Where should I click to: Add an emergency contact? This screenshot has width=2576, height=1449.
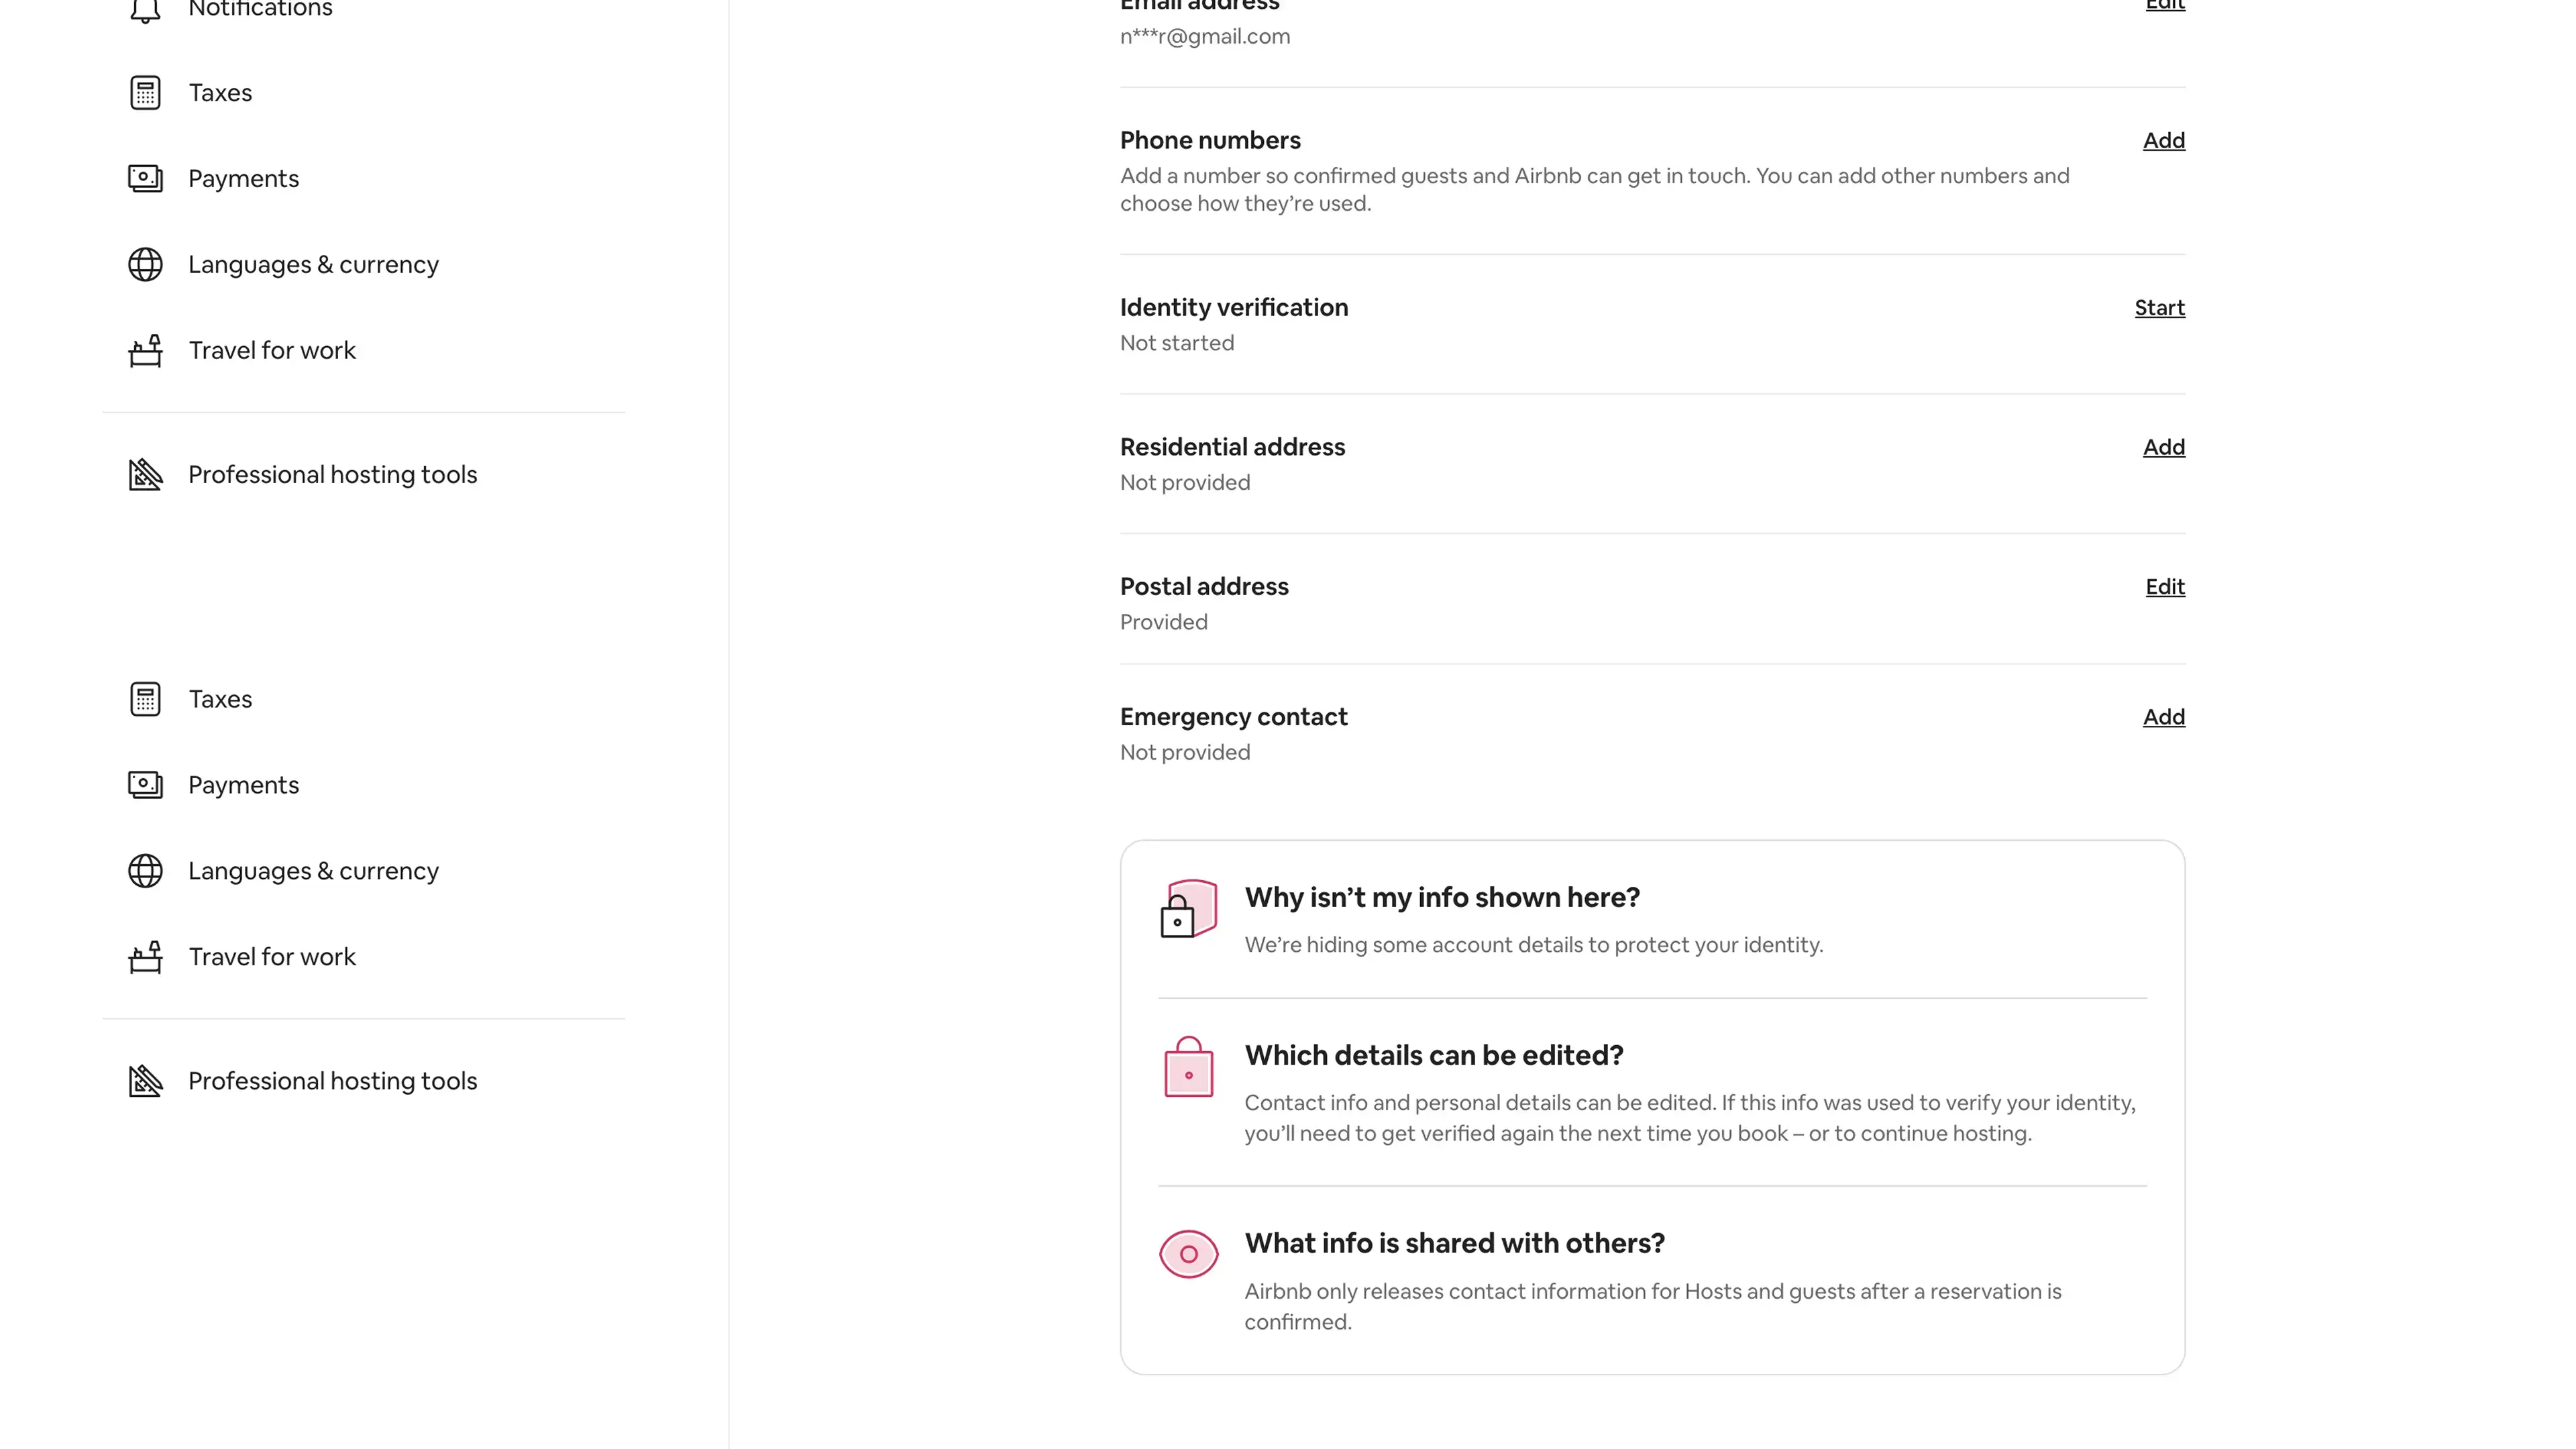coord(2163,717)
